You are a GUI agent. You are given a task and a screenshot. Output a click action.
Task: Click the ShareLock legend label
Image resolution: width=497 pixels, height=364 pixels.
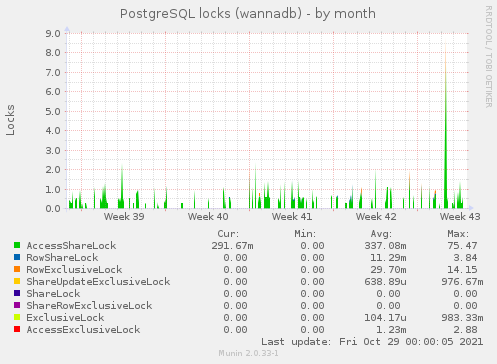point(53,294)
